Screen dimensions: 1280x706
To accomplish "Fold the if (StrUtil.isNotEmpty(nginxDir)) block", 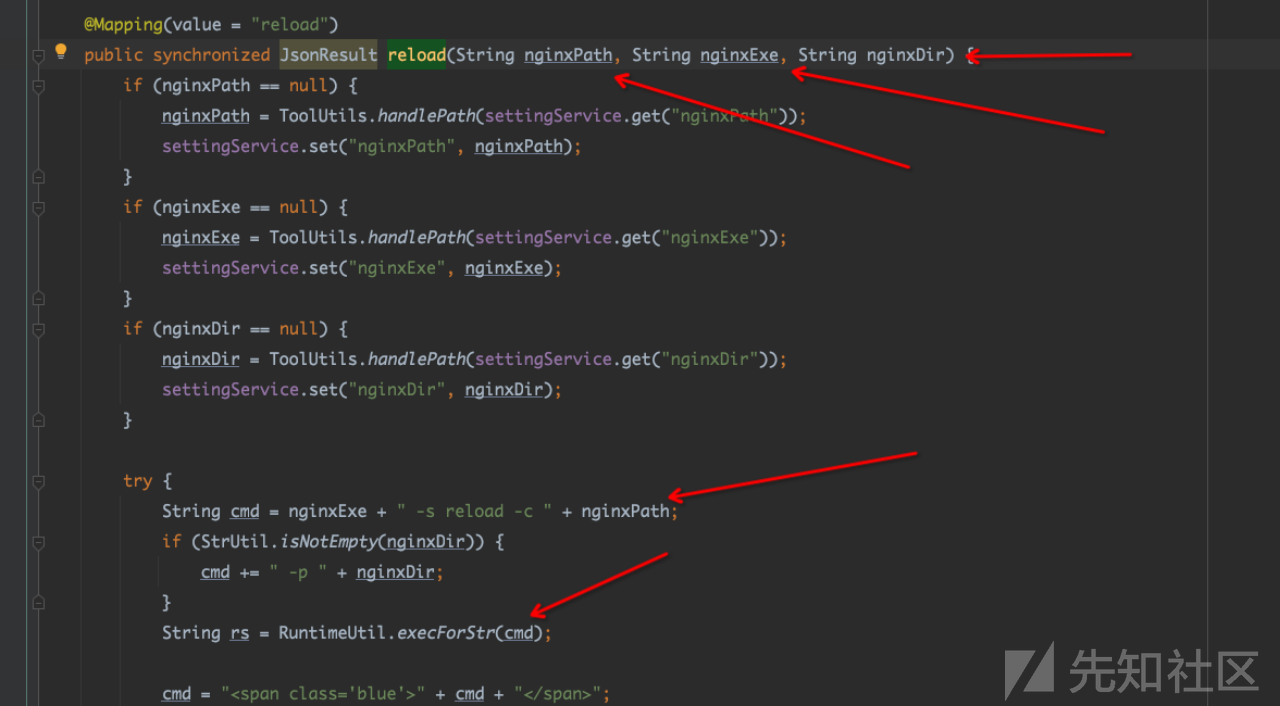I will (38, 542).
